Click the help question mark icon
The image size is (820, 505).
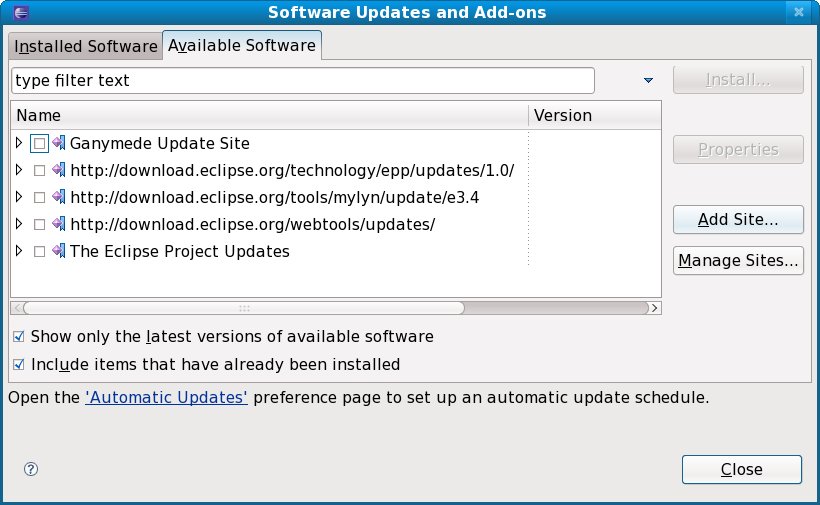[31, 469]
